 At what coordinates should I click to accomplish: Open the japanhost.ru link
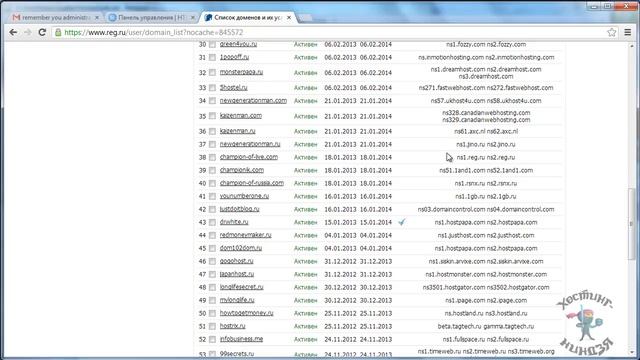(x=237, y=274)
